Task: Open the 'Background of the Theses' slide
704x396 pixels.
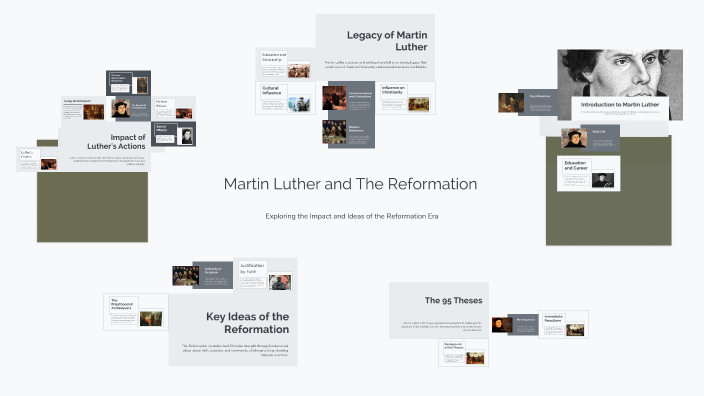Action: pos(463,353)
